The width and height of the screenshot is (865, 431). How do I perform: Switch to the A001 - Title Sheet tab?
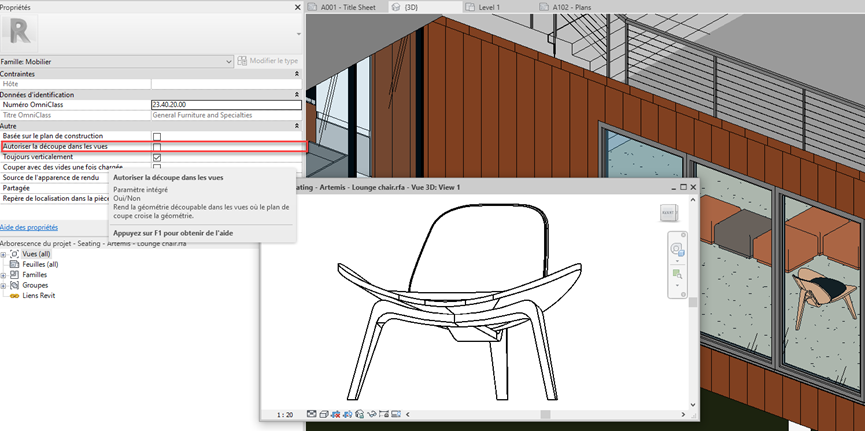coord(346,7)
